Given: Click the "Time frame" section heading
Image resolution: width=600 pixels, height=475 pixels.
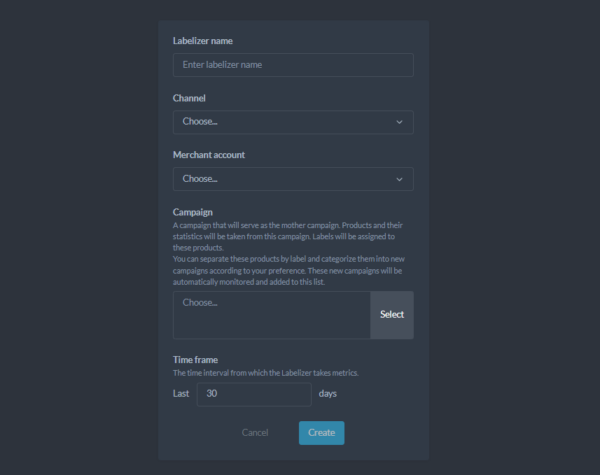Looking at the screenshot, I should point(196,359).
